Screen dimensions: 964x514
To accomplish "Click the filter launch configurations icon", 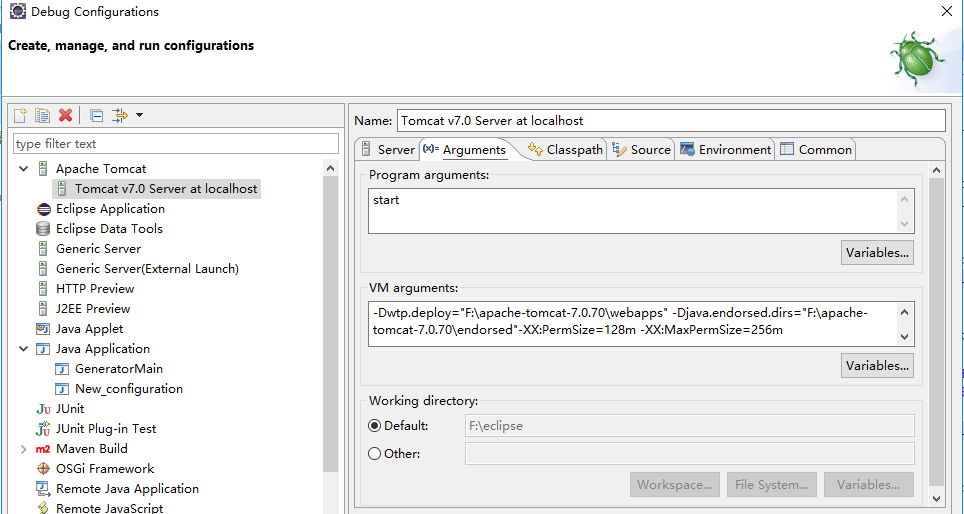I will [x=120, y=115].
